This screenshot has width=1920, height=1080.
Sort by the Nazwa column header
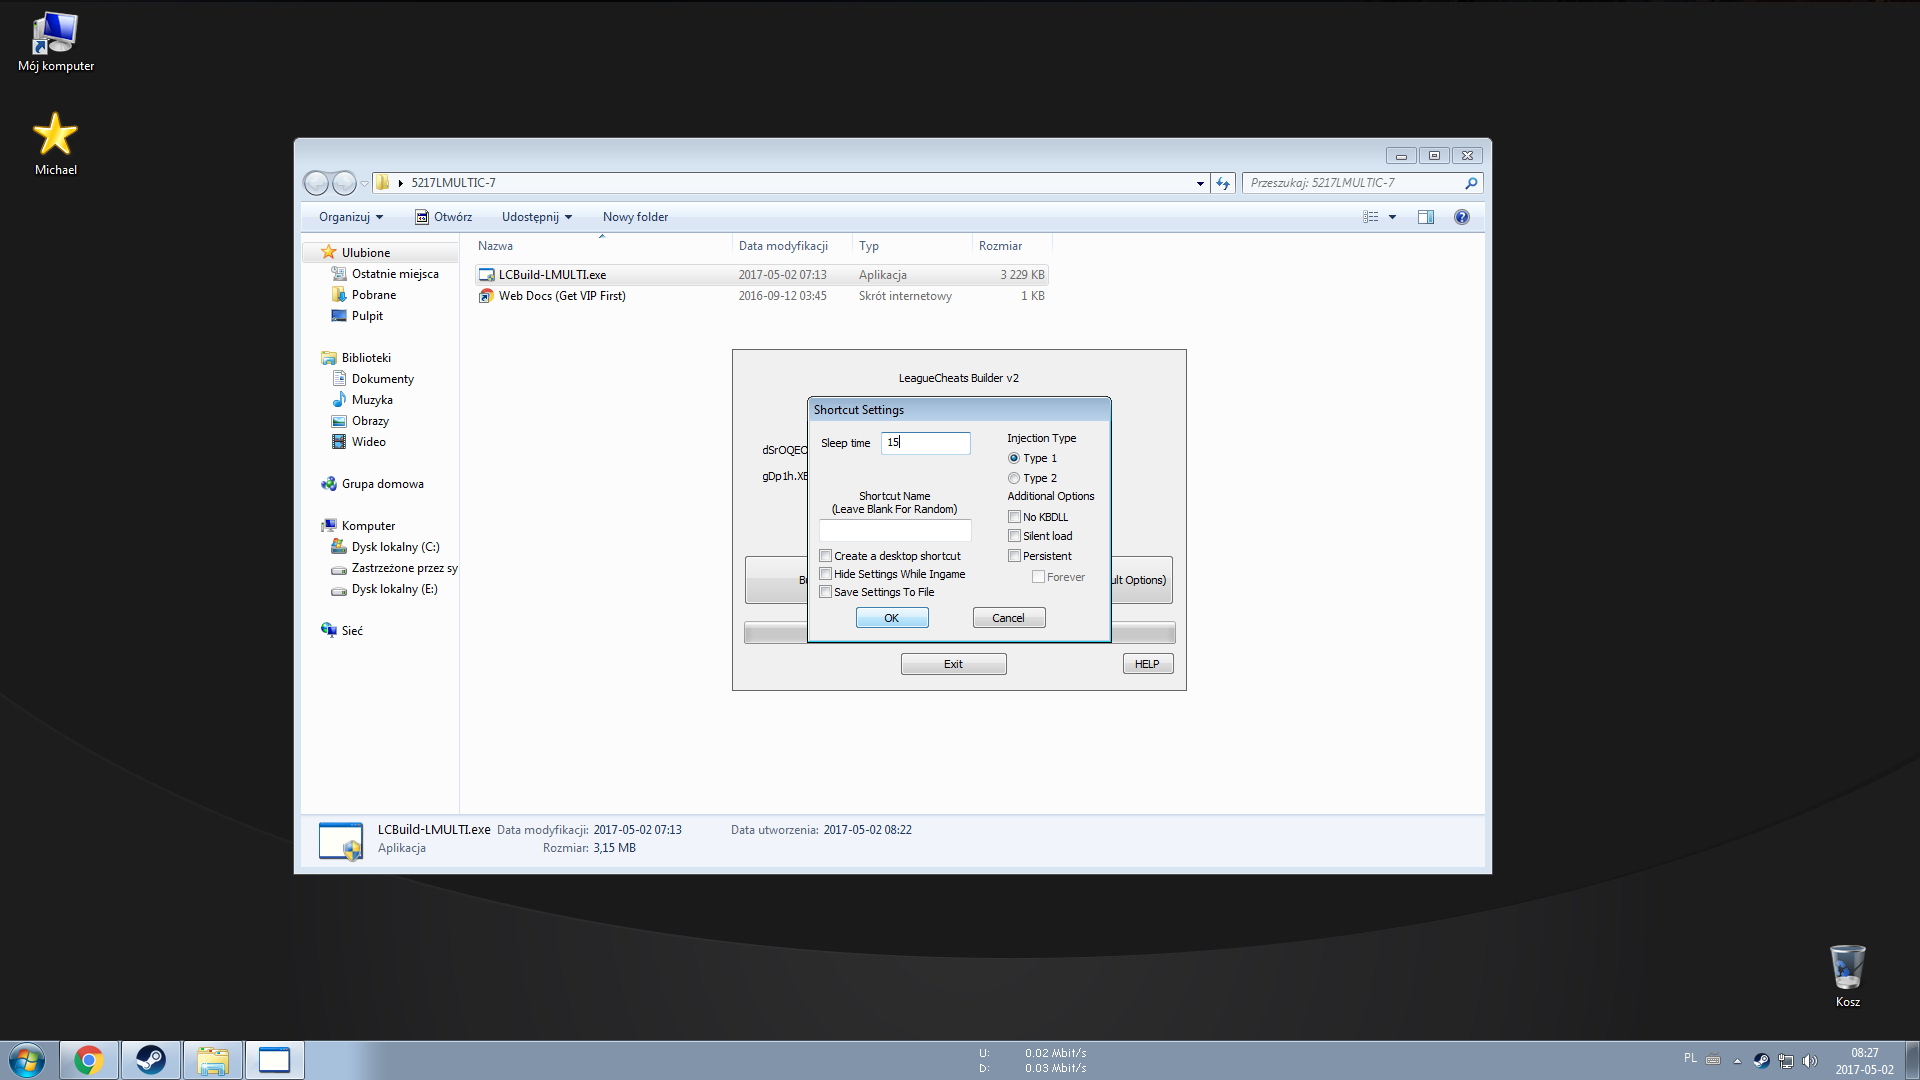pos(603,246)
